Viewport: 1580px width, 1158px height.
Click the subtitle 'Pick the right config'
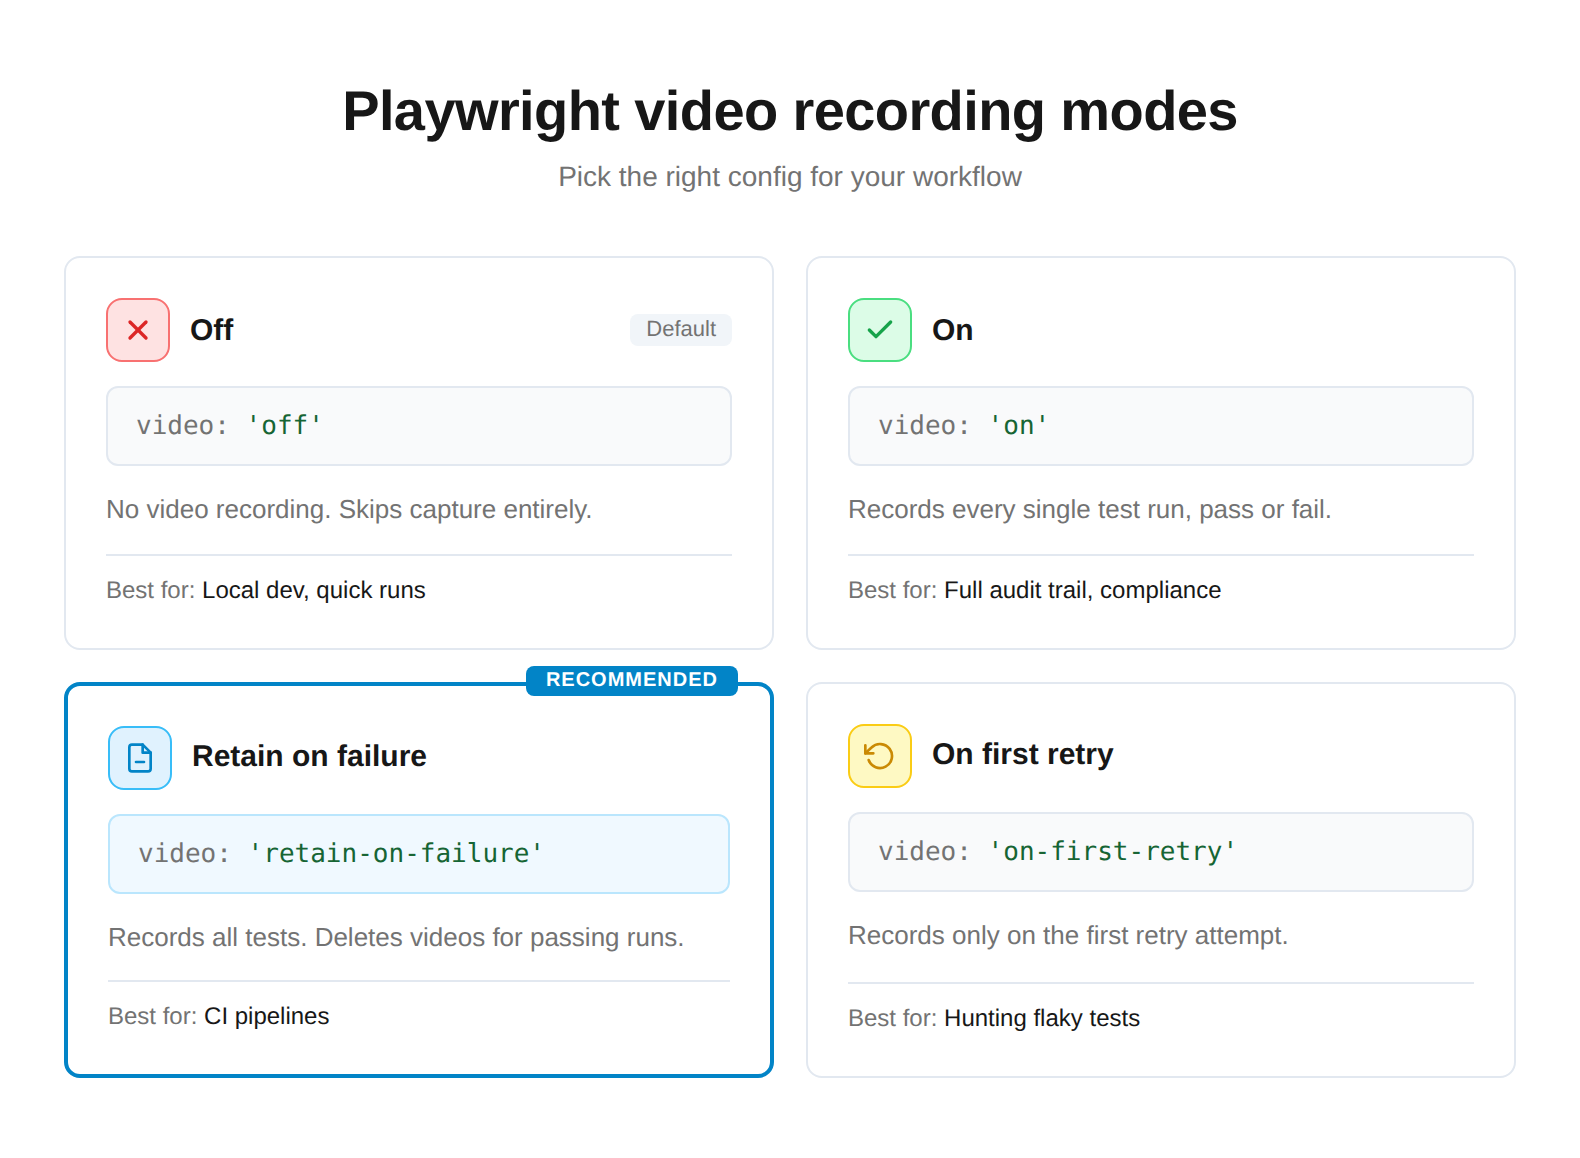coord(789,177)
